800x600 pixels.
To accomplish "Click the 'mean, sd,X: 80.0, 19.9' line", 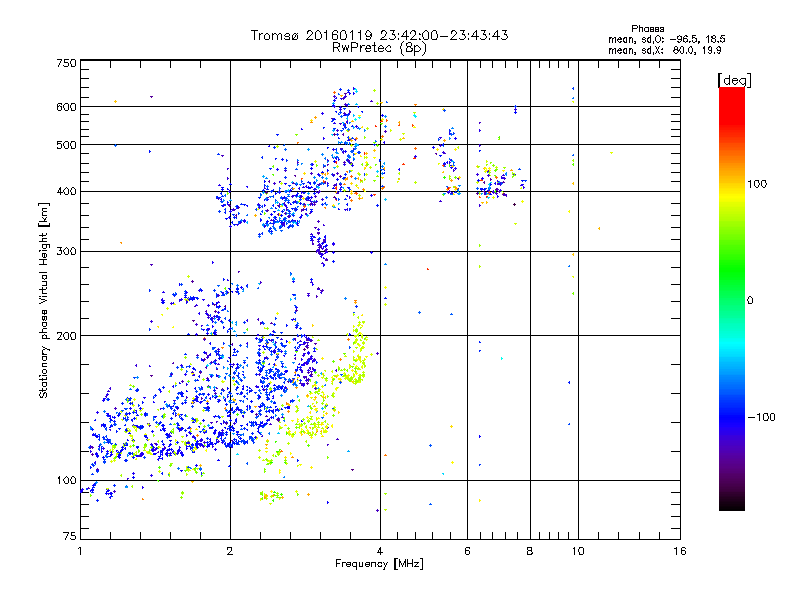I will point(664,50).
